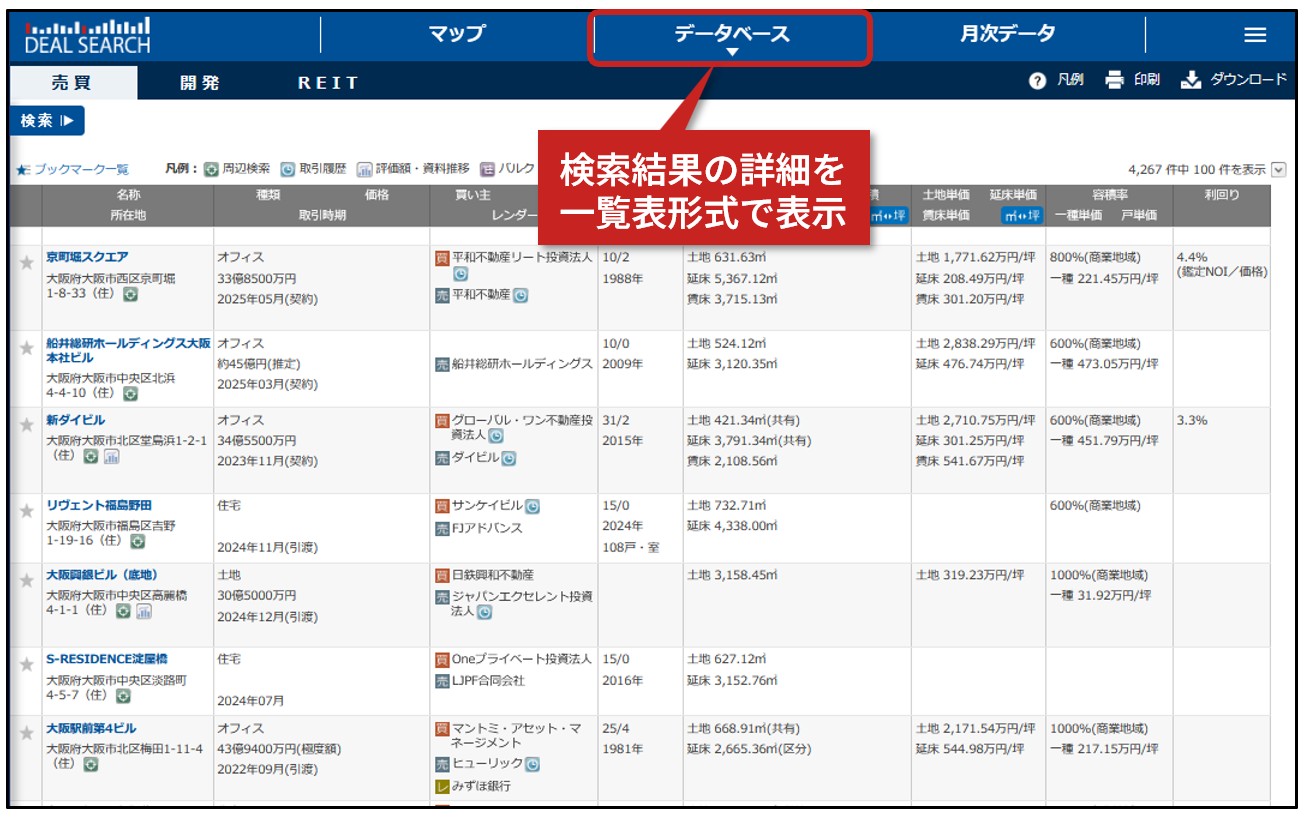Expand the 100 件を表示 dropdown arrow

coord(1279,170)
